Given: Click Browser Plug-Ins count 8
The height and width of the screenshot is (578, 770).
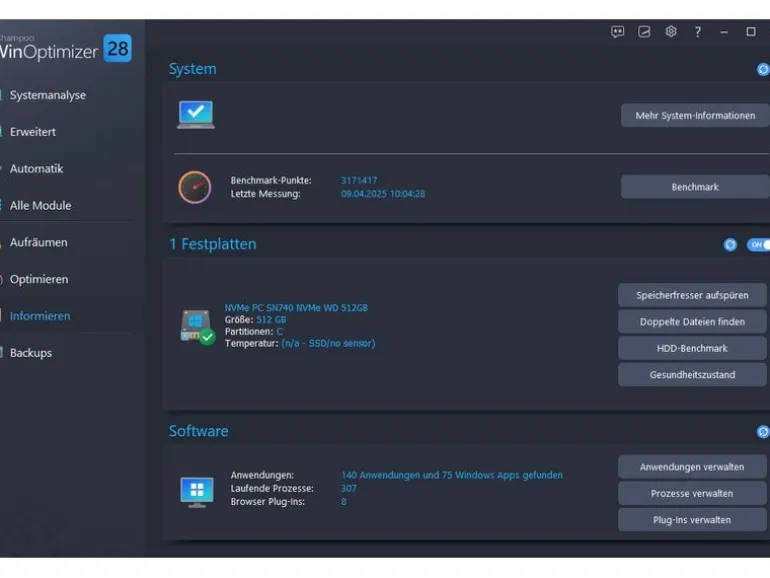Looking at the screenshot, I should (x=344, y=501).
